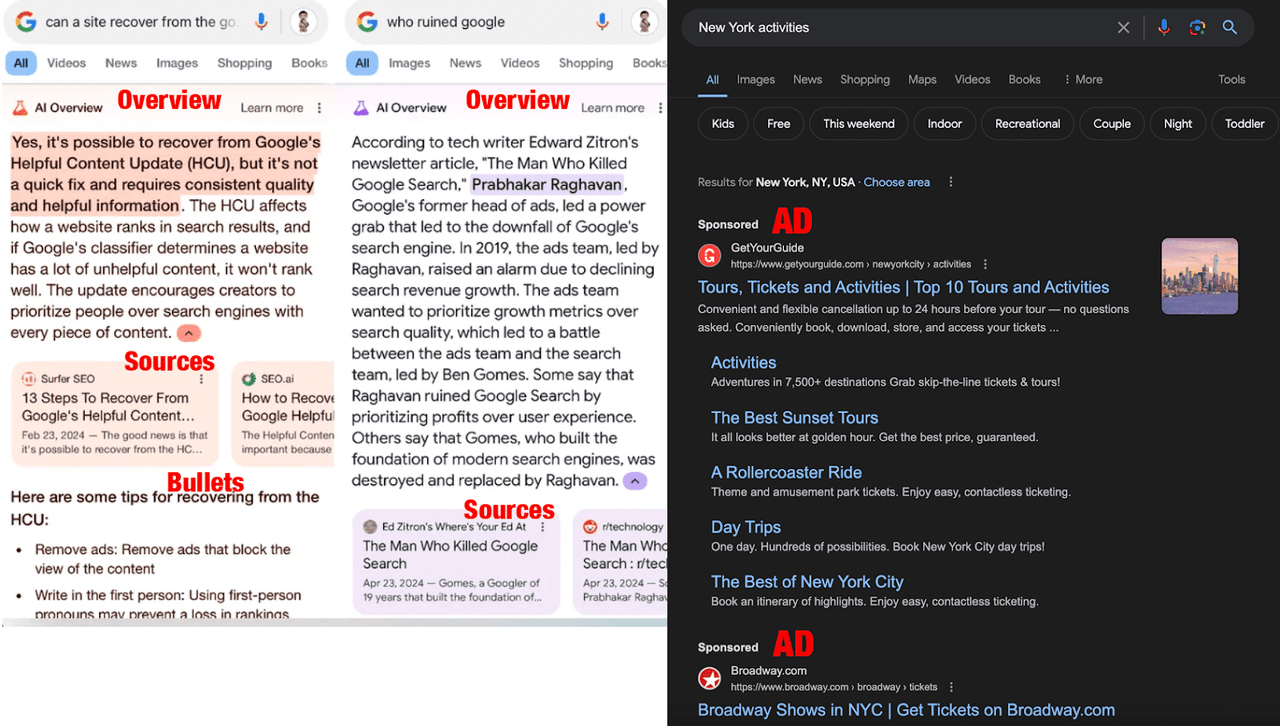The image size is (1280, 726).
Task: Open the profile avatar in the 'who ruined google' panel
Action: click(x=647, y=21)
